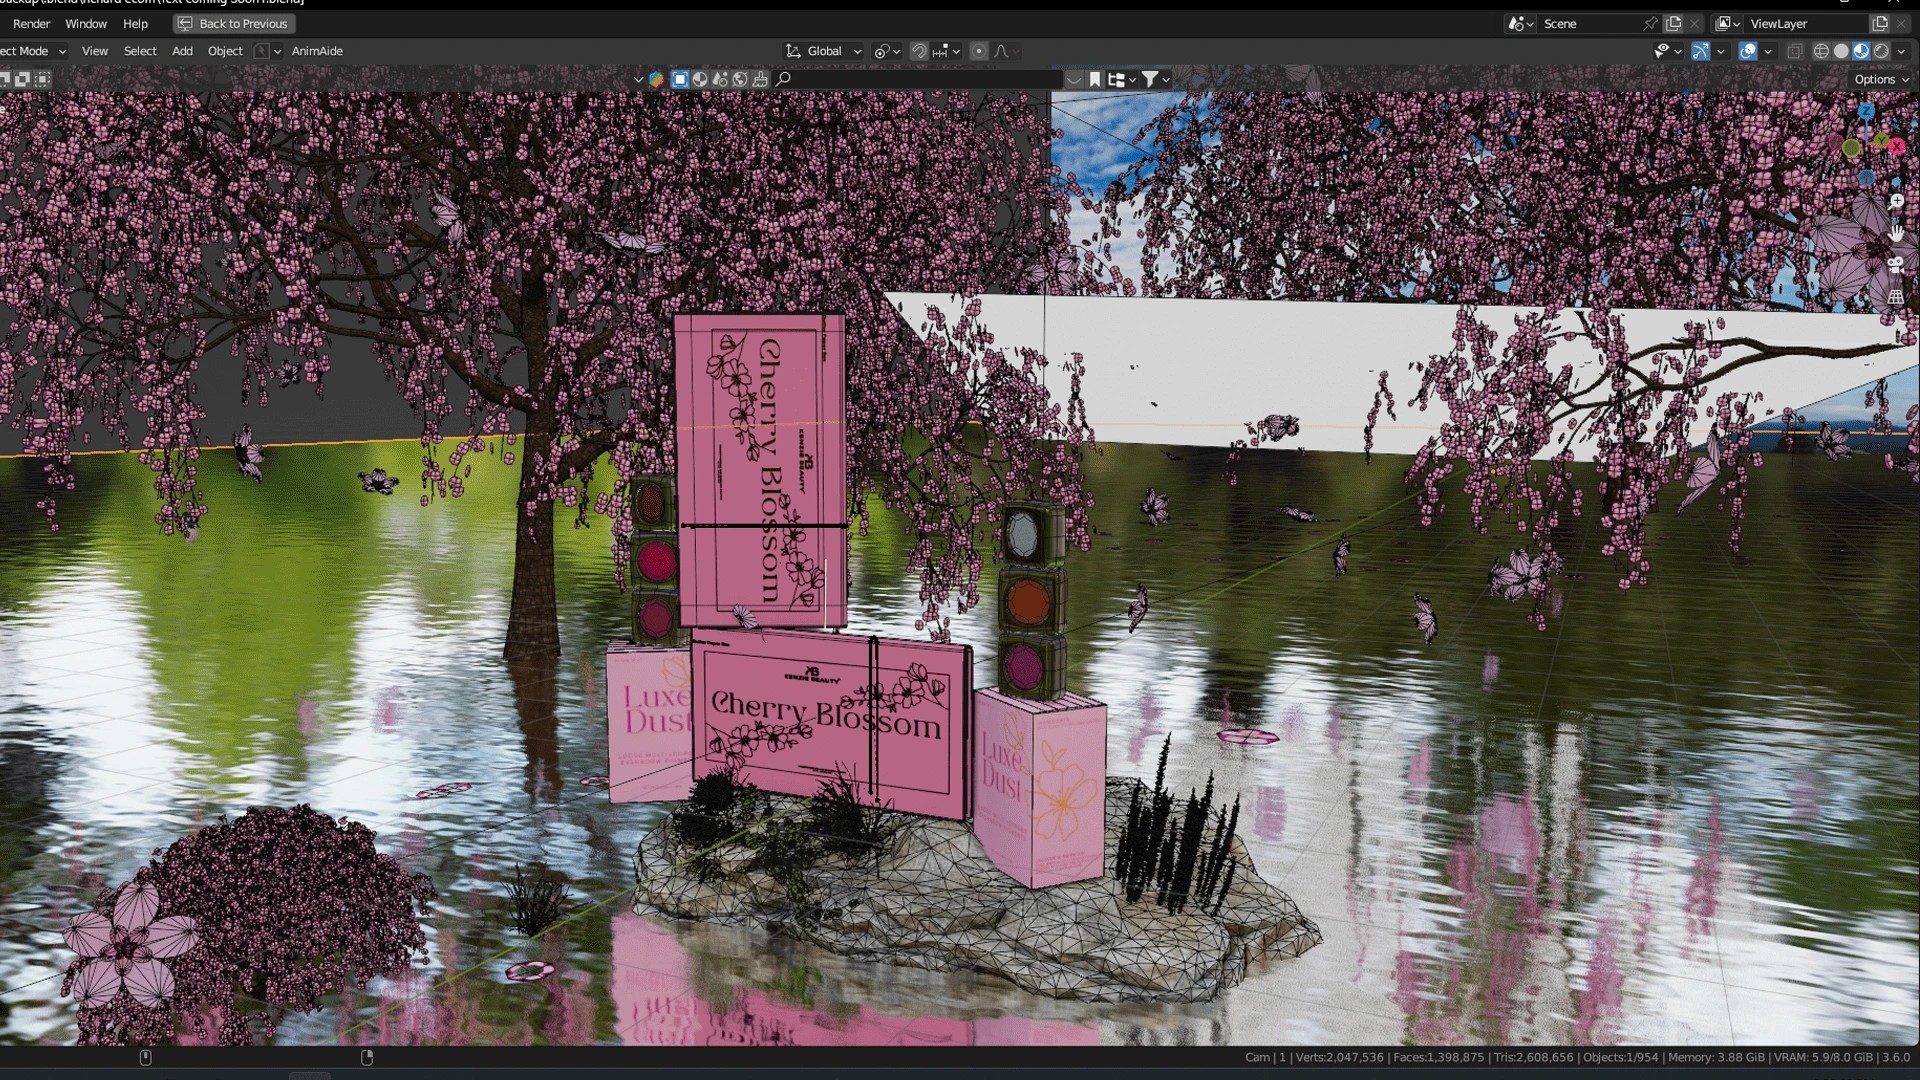Switch to solid shading
The width and height of the screenshot is (1920, 1080).
click(x=1841, y=51)
